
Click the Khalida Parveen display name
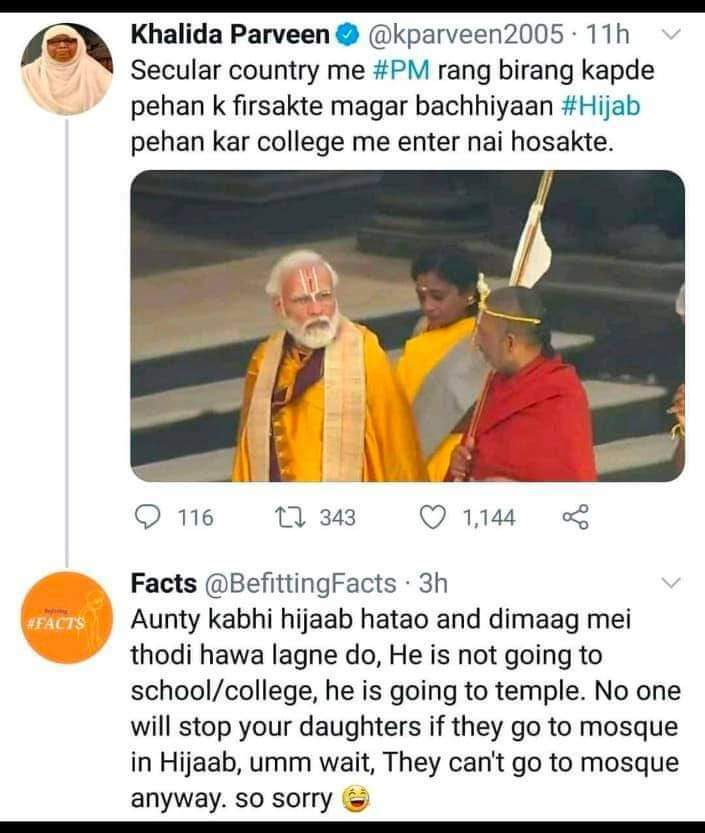coord(231,35)
